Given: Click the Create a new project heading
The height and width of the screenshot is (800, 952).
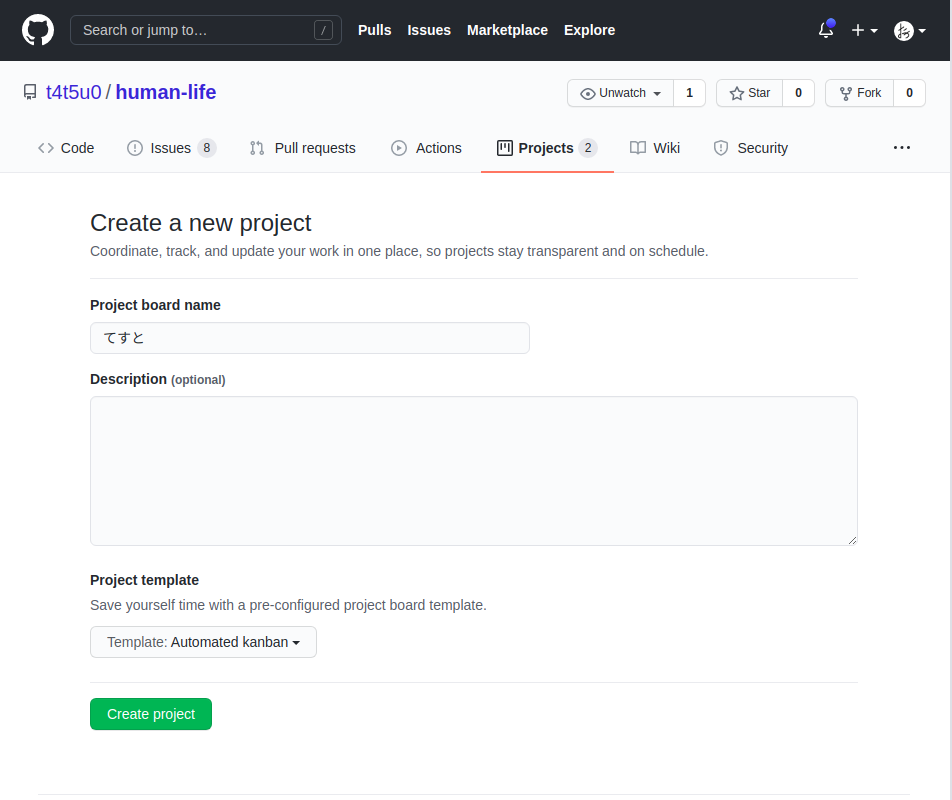Looking at the screenshot, I should [200, 223].
